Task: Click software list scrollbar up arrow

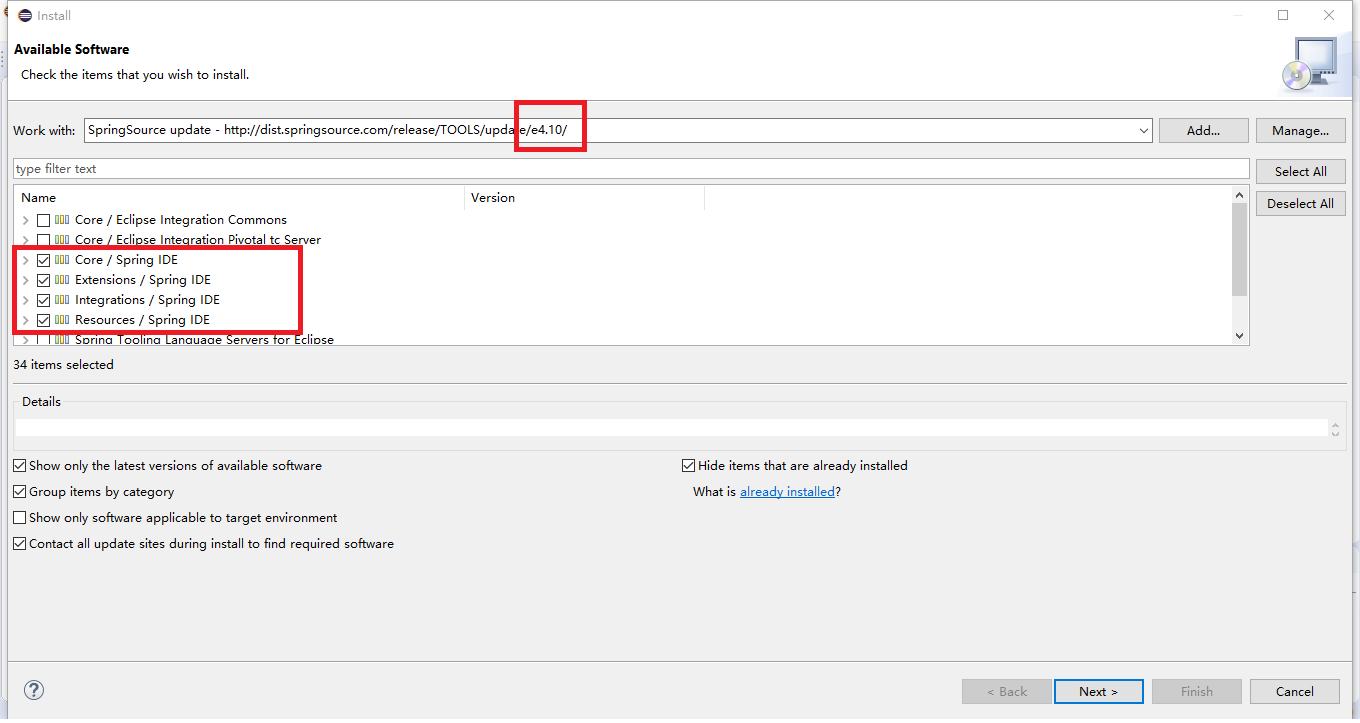Action: tap(1240, 196)
